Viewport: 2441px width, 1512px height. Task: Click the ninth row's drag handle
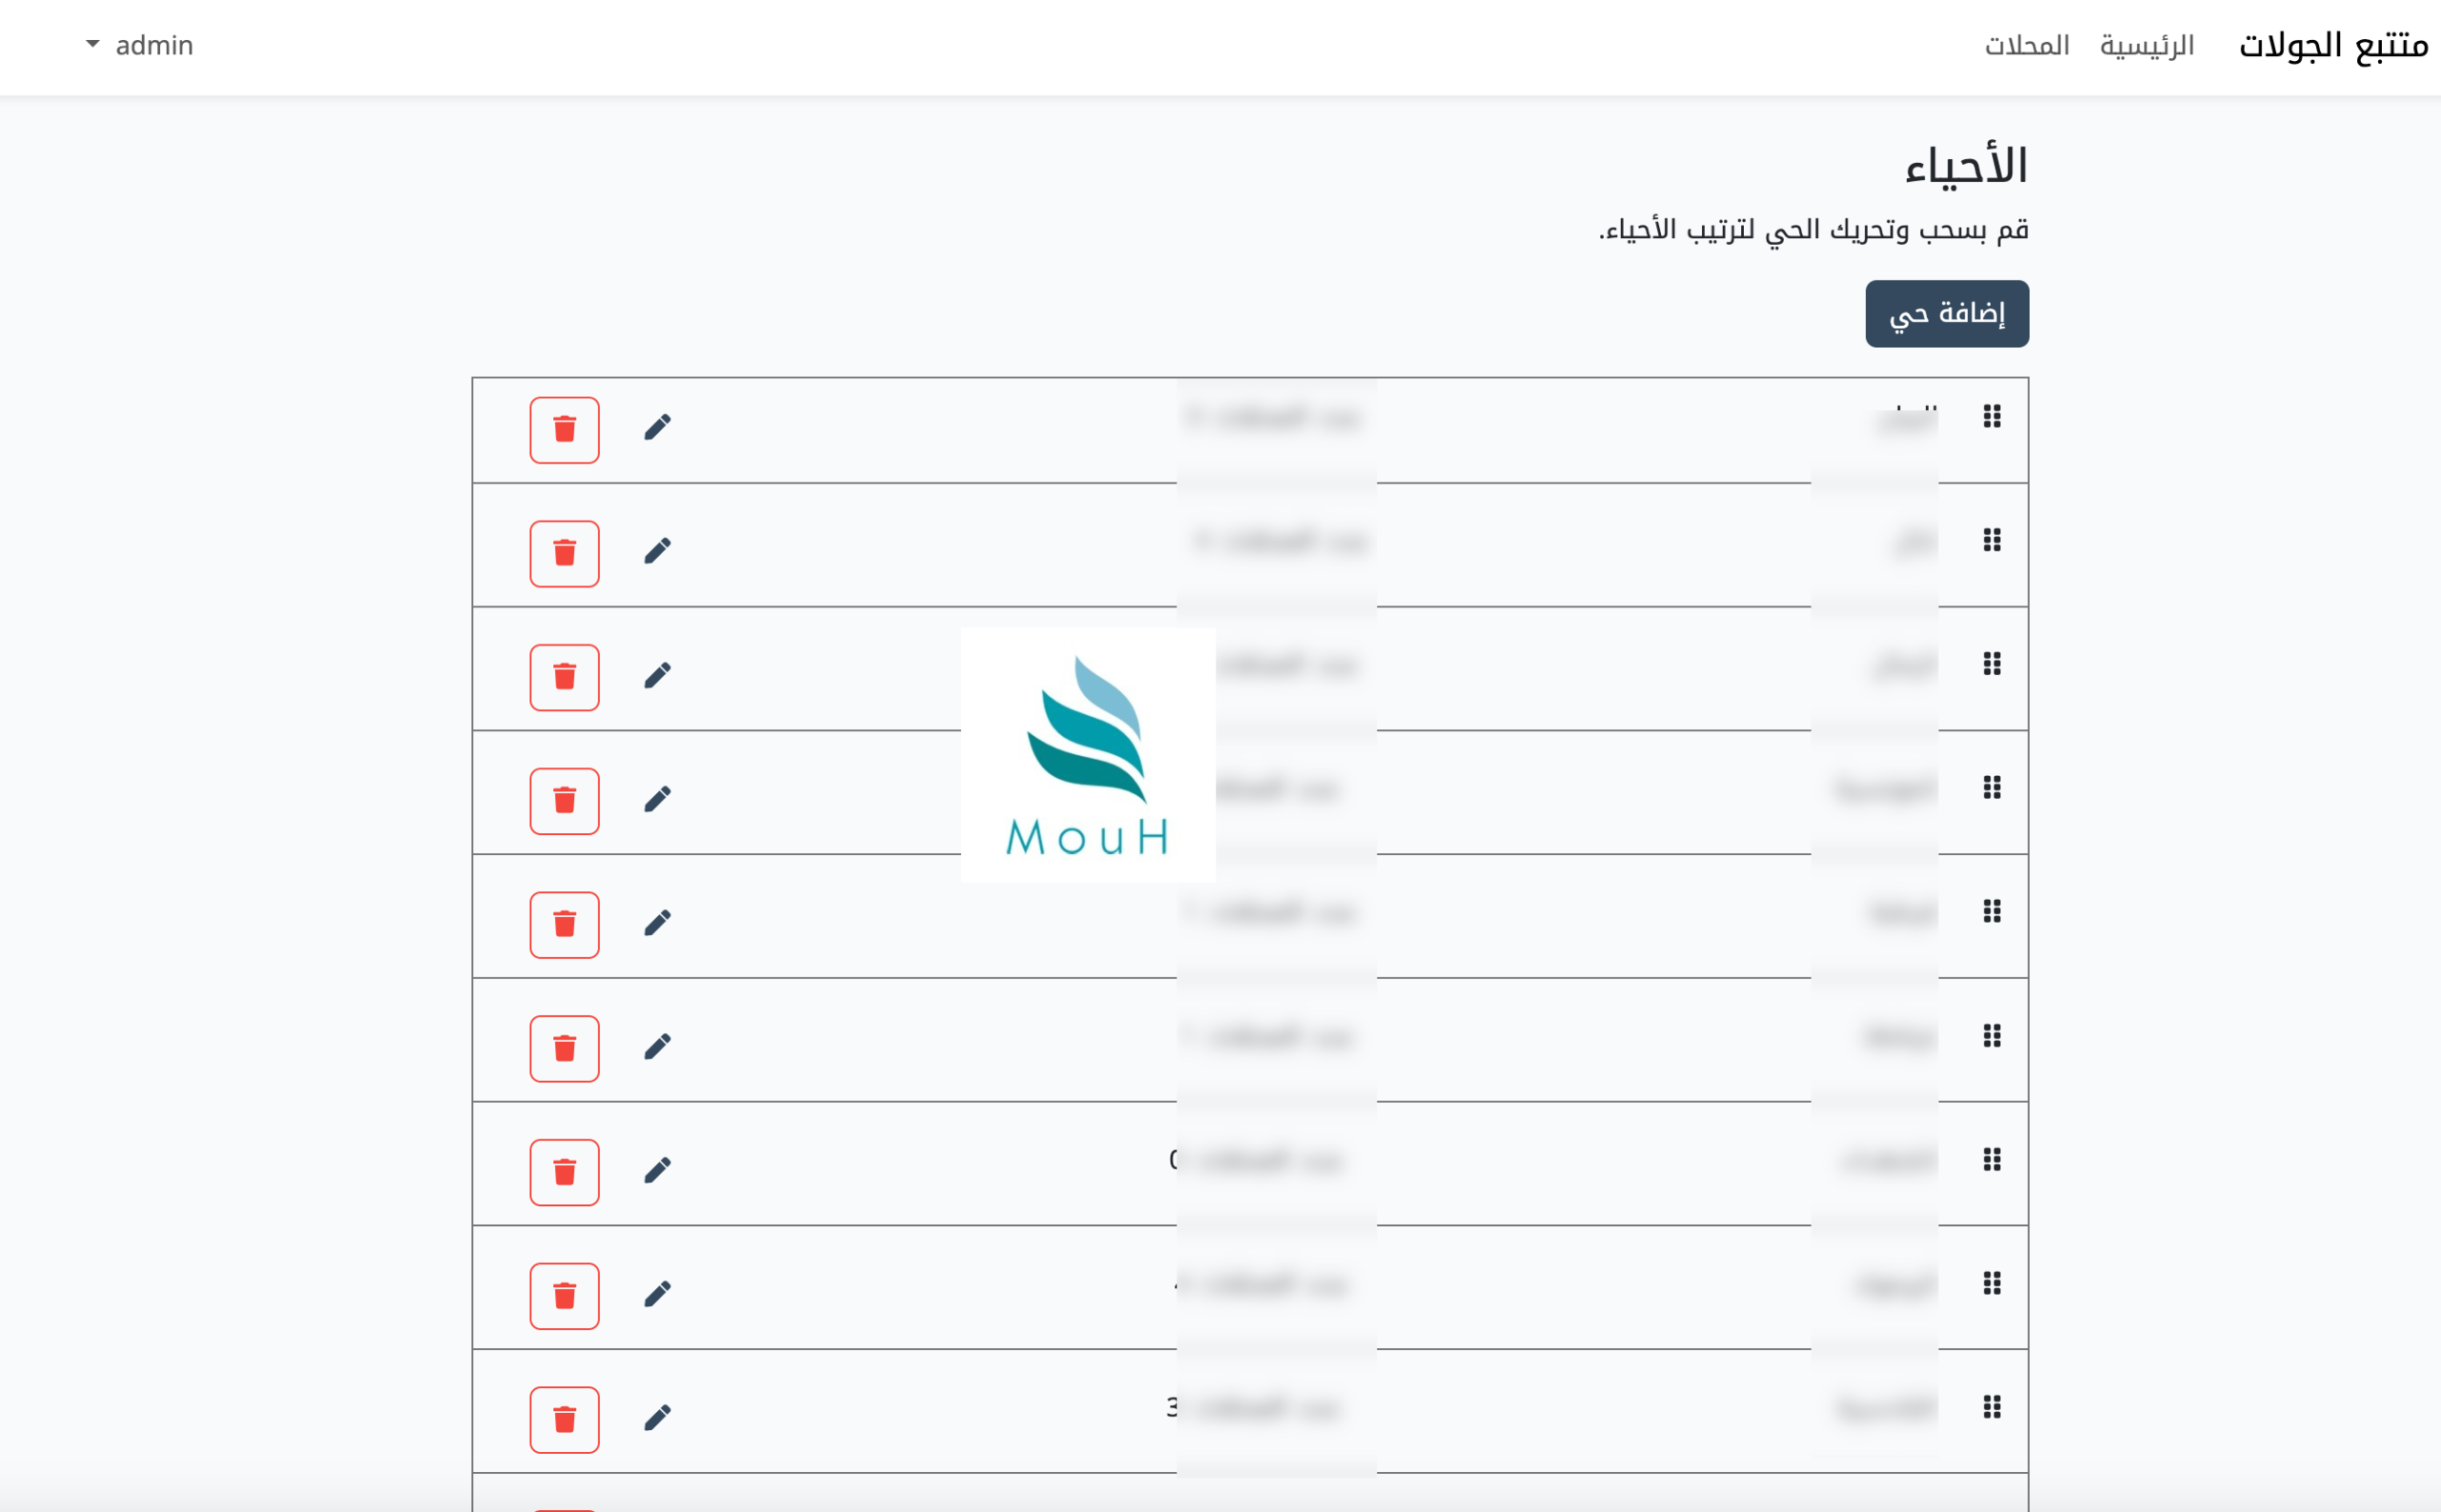(1991, 1407)
